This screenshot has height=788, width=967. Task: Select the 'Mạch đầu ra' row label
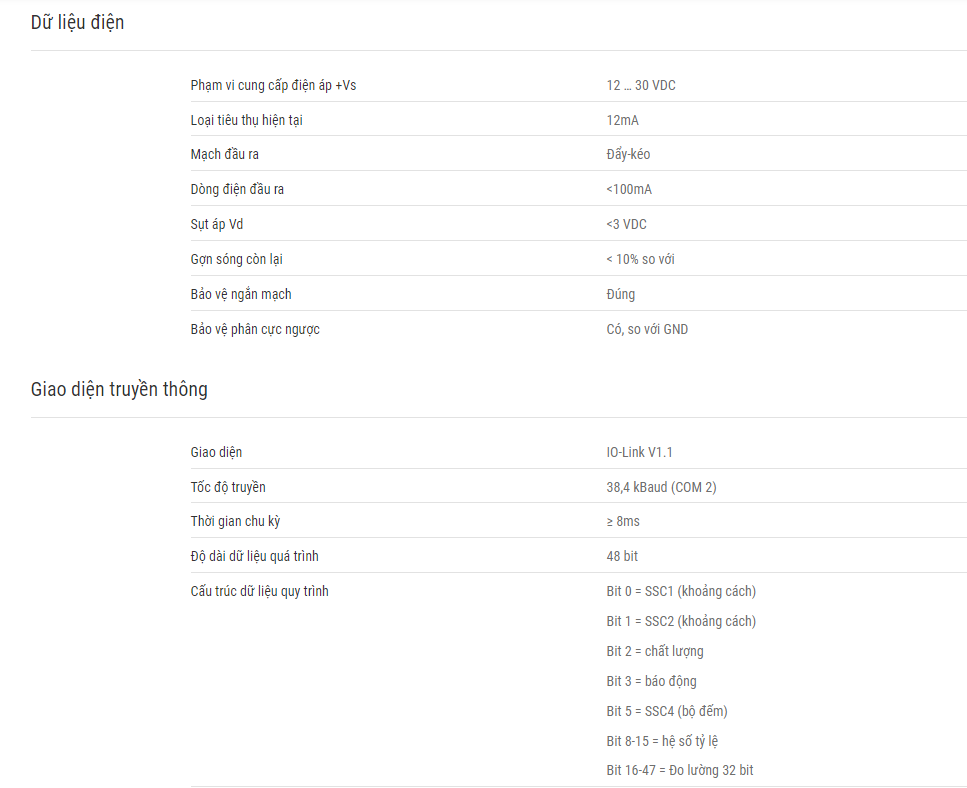224,154
